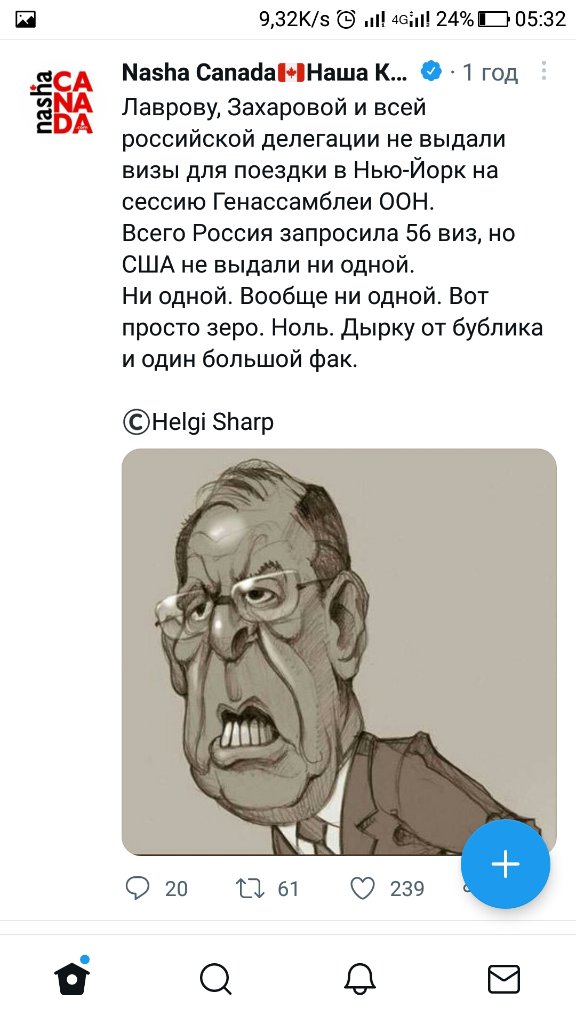Open the Messages envelope tab
576x1024 pixels.
pyautogui.click(x=504, y=980)
